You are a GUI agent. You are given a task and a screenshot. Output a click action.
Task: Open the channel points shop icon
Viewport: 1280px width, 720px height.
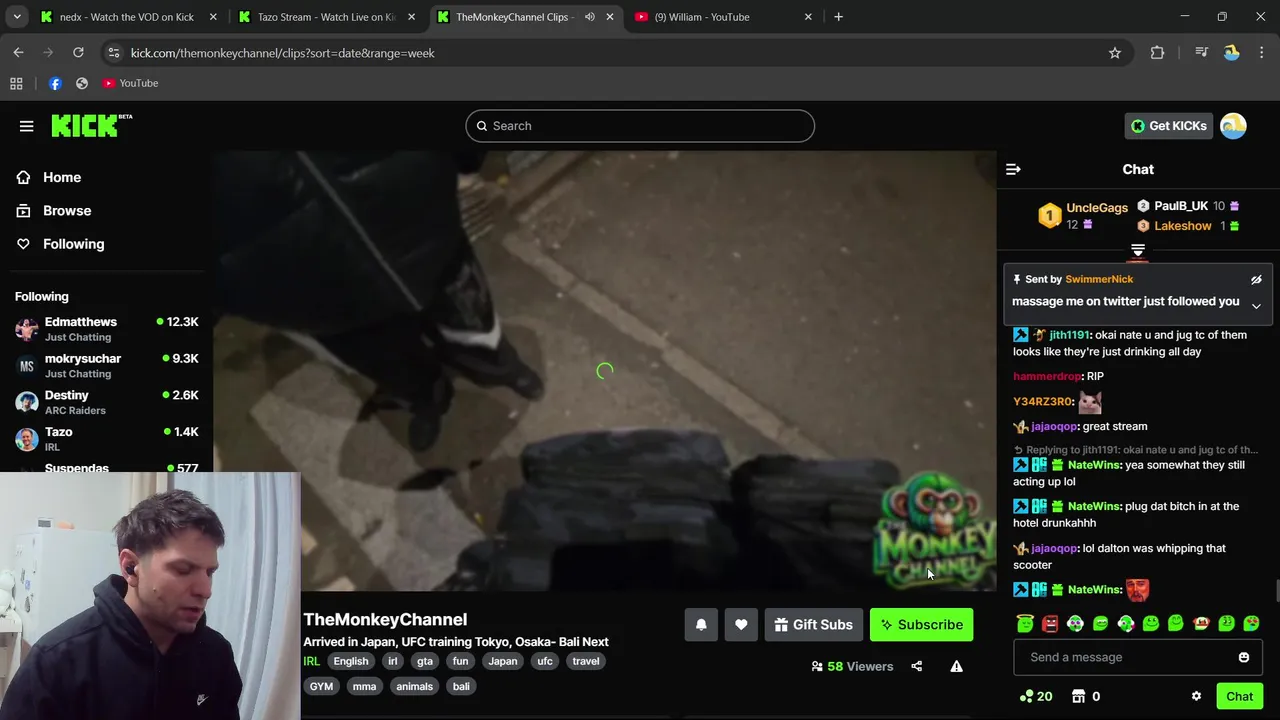click(1078, 696)
